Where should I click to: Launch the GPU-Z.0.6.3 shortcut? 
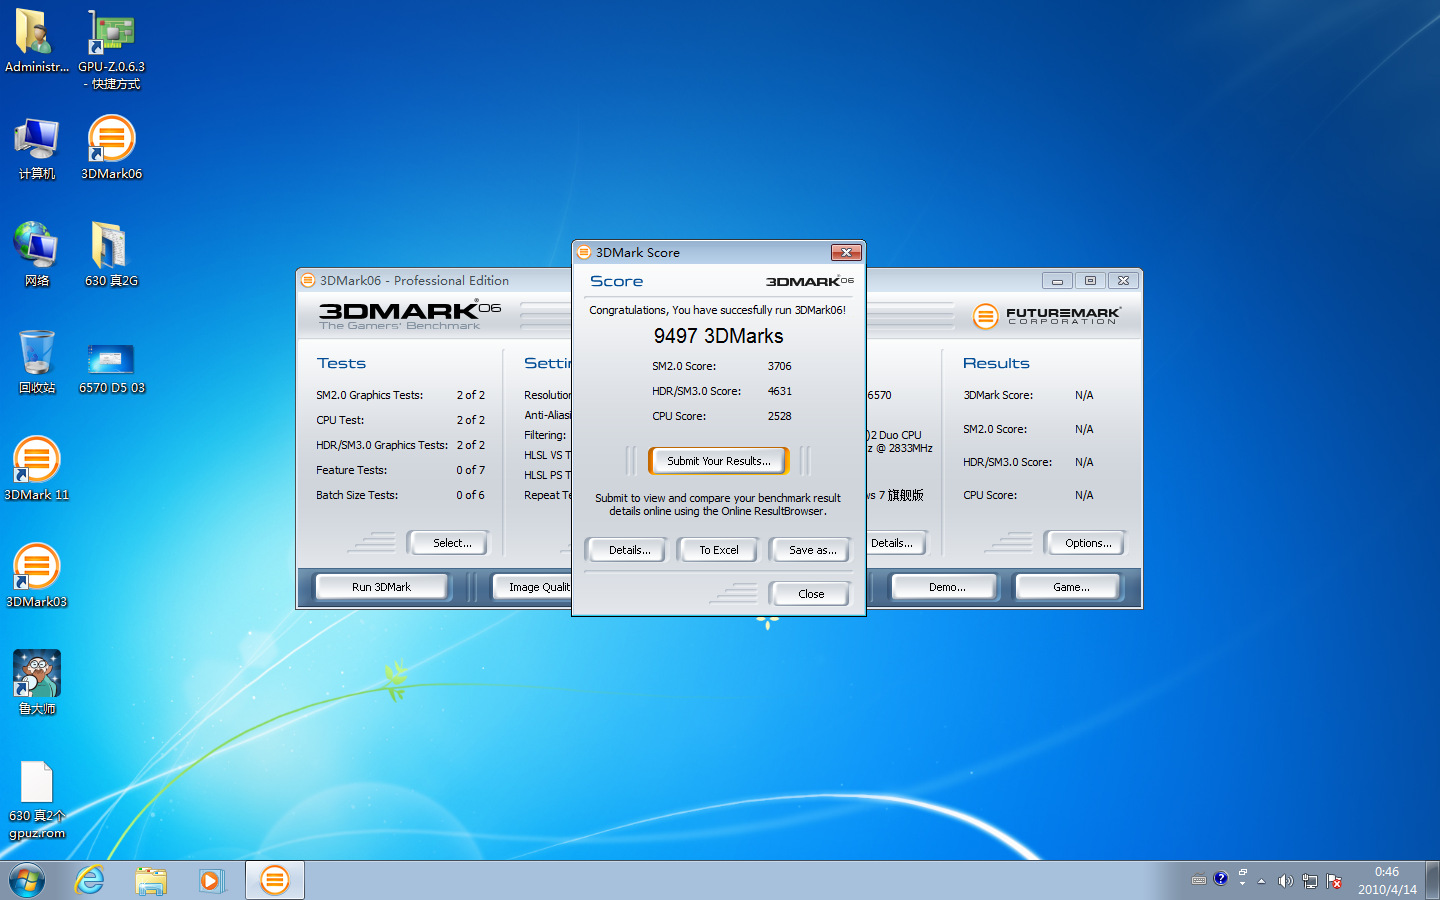tap(112, 48)
